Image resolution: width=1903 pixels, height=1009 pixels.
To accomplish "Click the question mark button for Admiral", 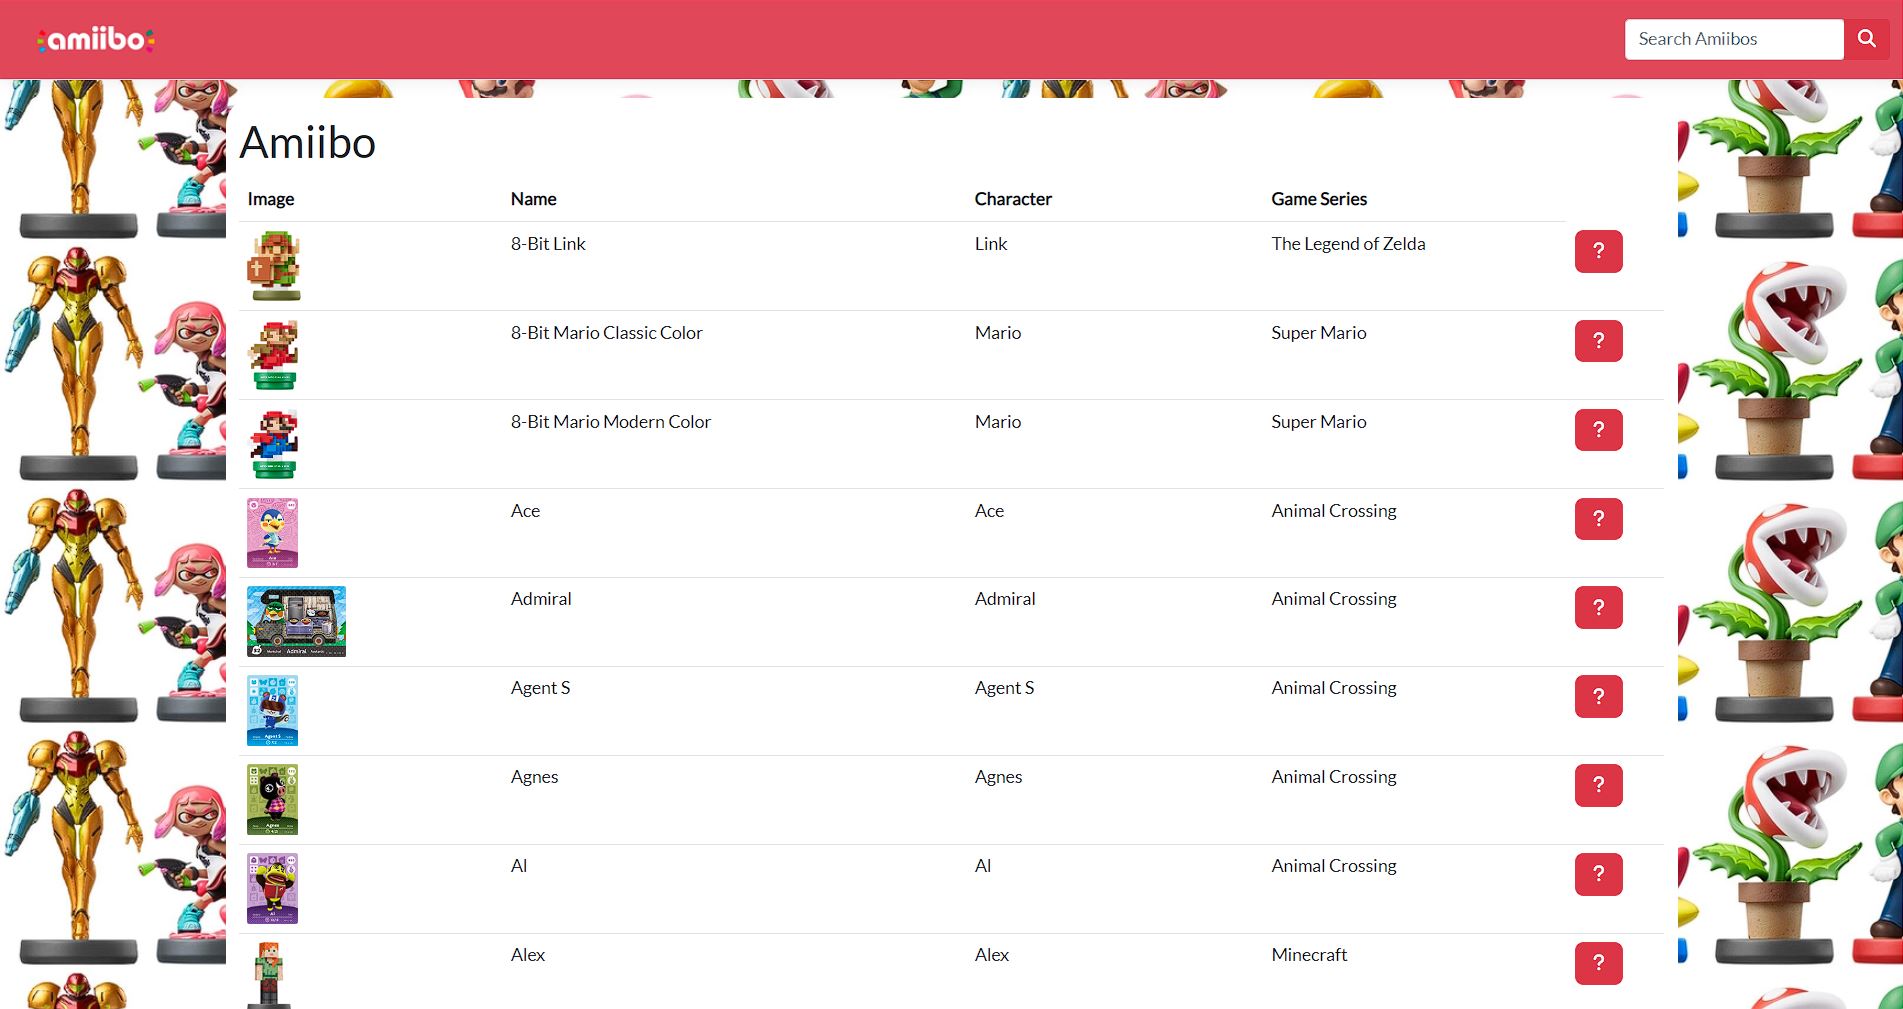I will point(1598,607).
